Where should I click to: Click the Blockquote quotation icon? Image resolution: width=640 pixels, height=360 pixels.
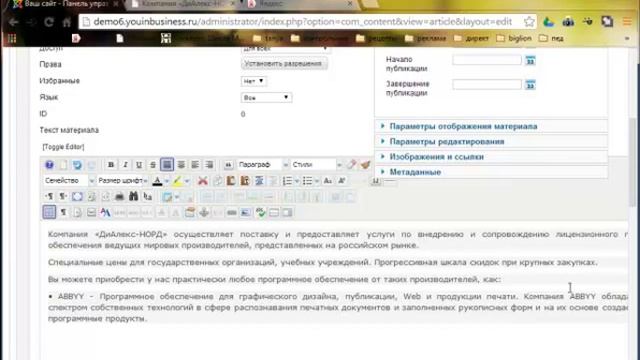(x=228, y=165)
